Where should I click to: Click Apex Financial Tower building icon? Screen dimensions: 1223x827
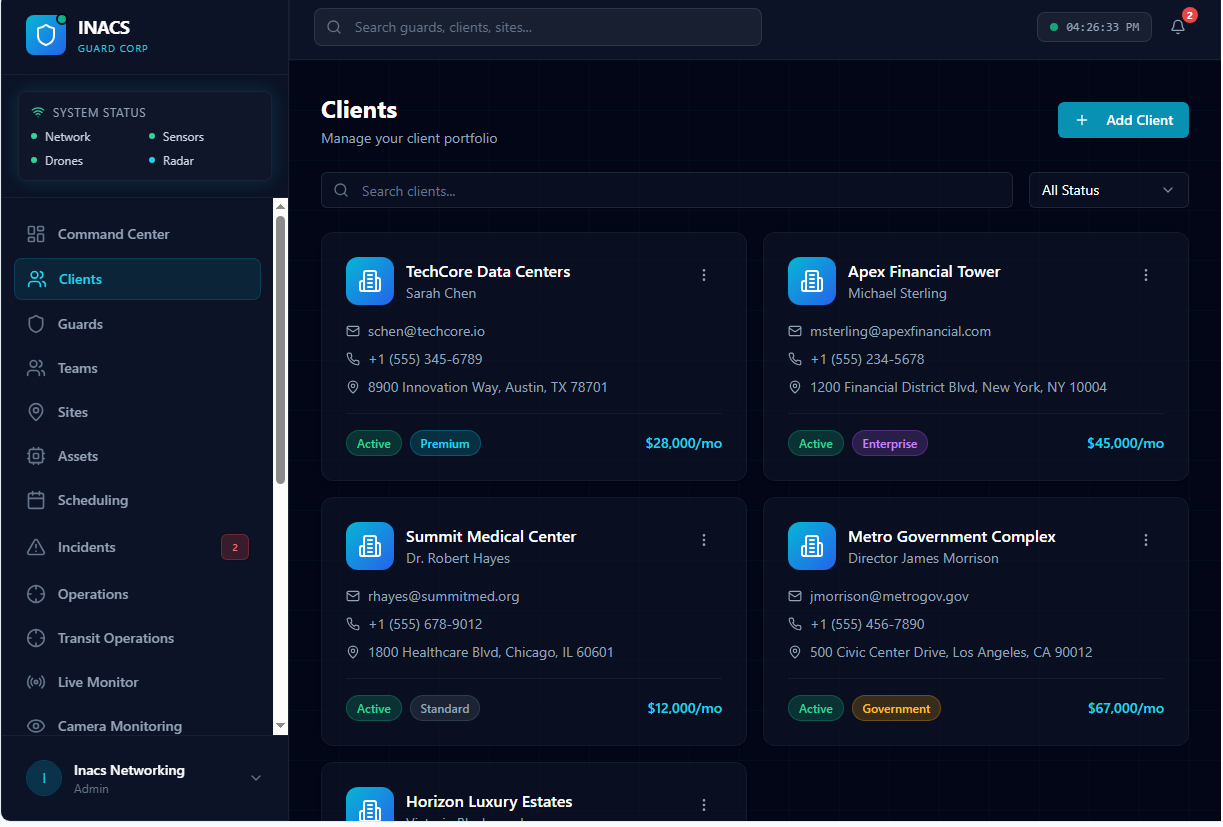[812, 281]
